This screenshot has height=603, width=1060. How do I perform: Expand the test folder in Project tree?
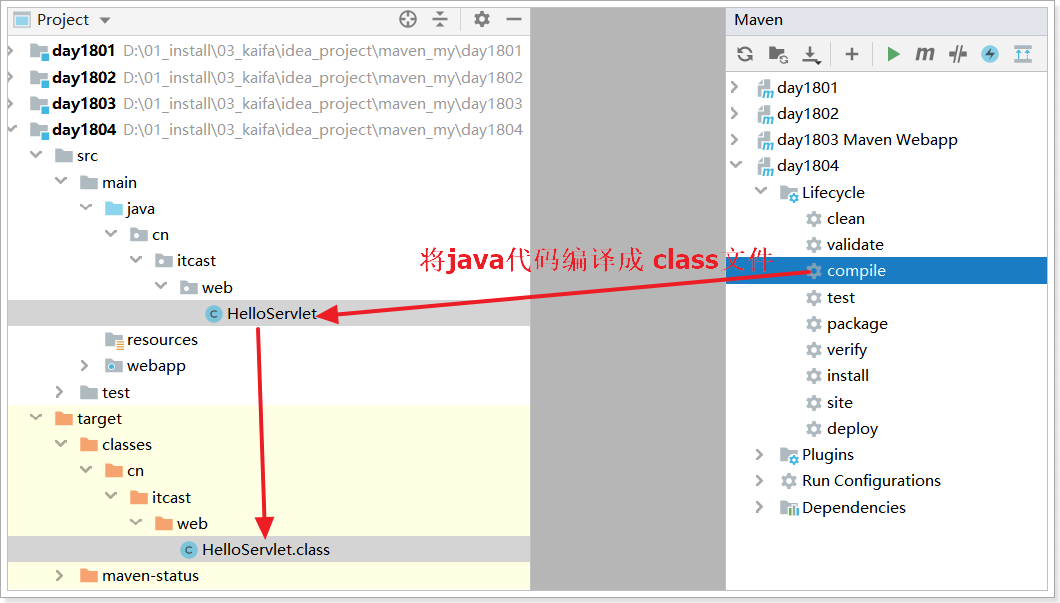click(x=59, y=392)
